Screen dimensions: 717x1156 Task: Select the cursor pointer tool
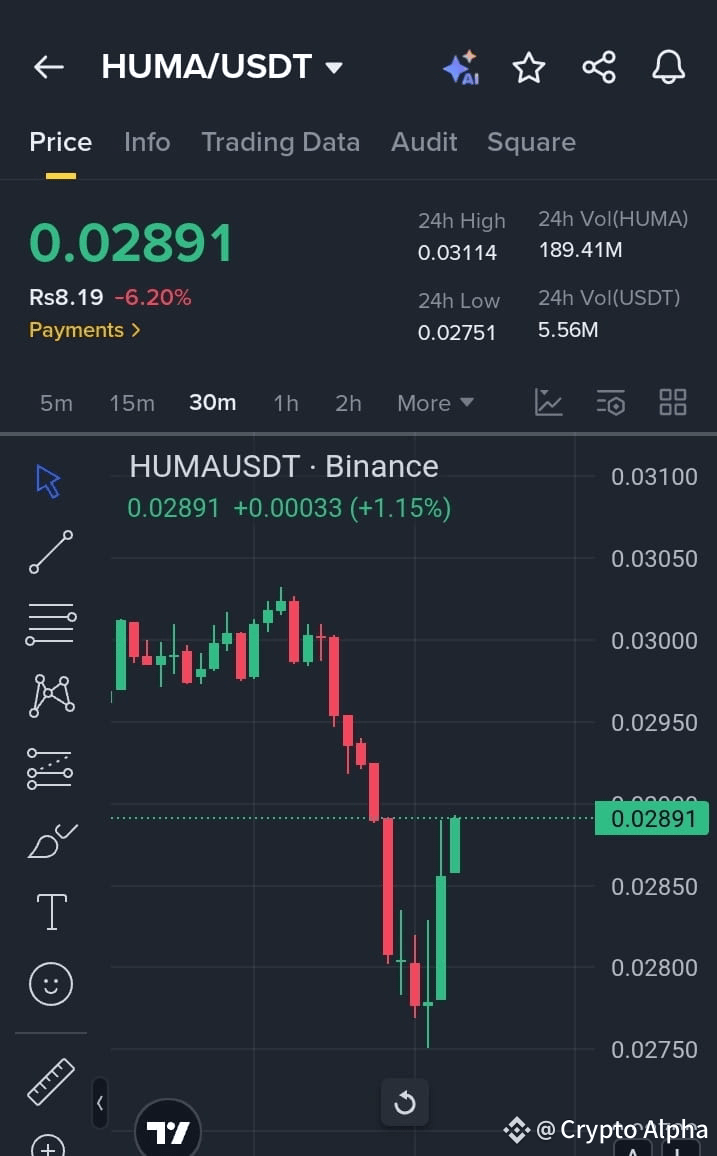click(49, 481)
